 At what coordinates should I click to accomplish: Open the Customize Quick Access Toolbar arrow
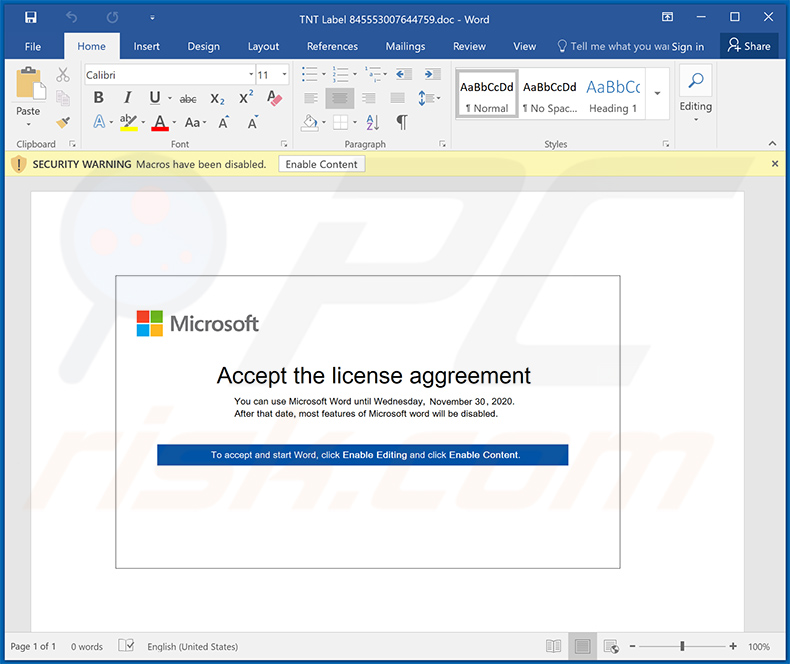(152, 18)
